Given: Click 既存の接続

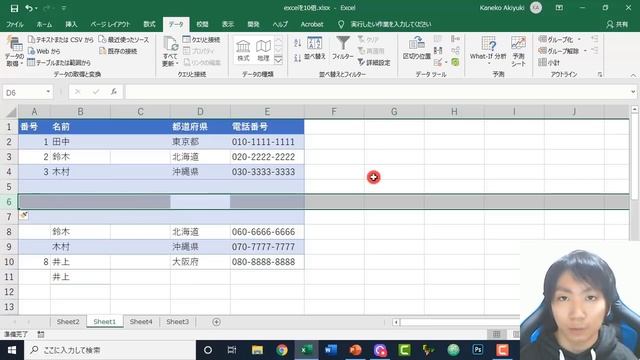Looking at the screenshot, I should tap(118, 51).
